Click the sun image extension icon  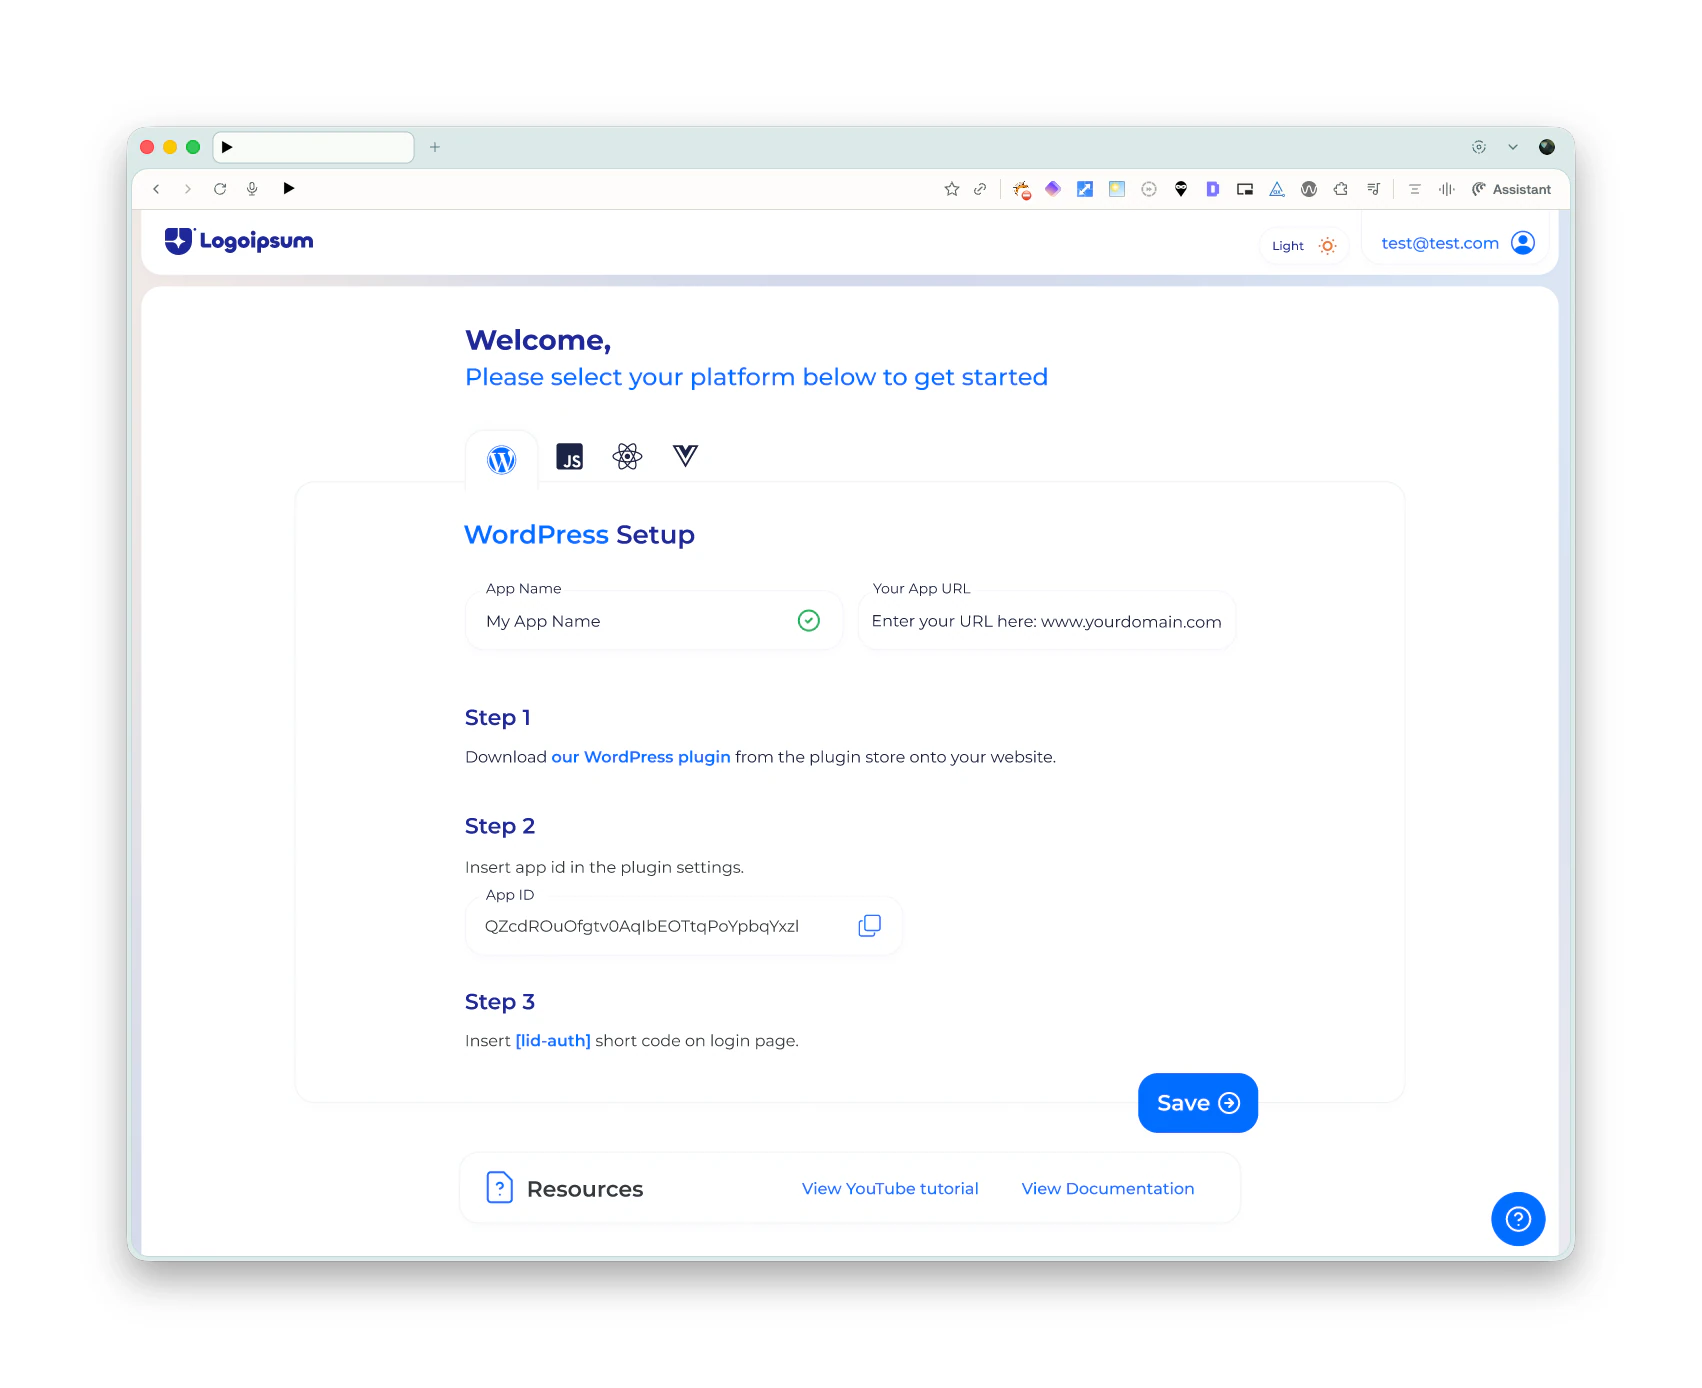[1117, 189]
